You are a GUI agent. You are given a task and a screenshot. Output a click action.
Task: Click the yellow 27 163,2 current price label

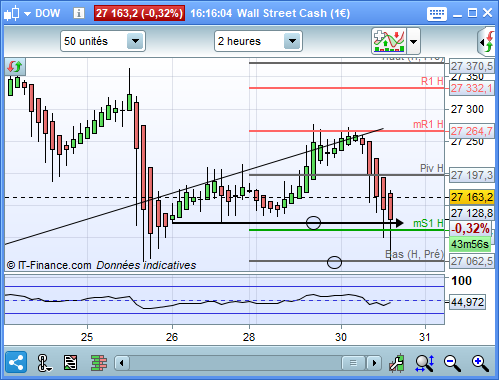(x=471, y=197)
